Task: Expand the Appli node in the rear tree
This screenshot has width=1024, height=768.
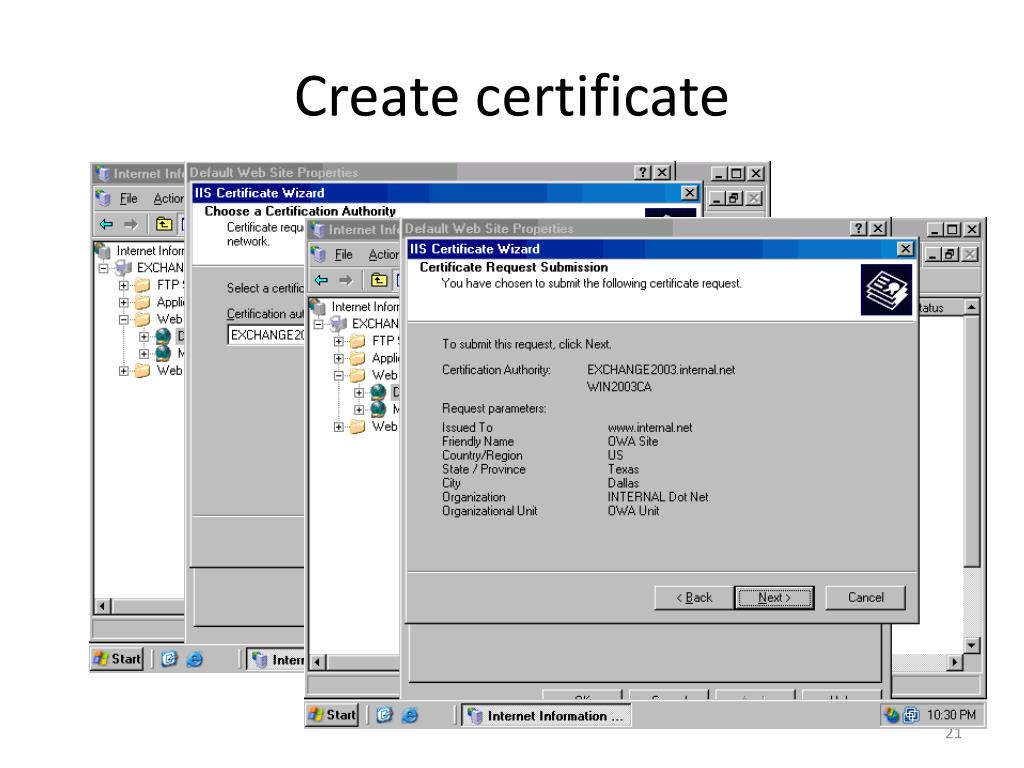Action: pos(123,302)
